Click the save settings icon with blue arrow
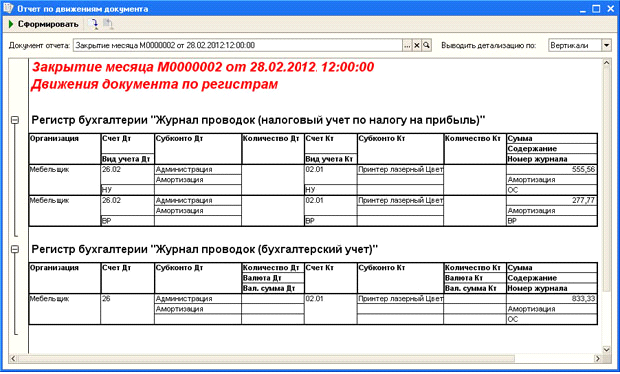 pyautogui.click(x=93, y=24)
